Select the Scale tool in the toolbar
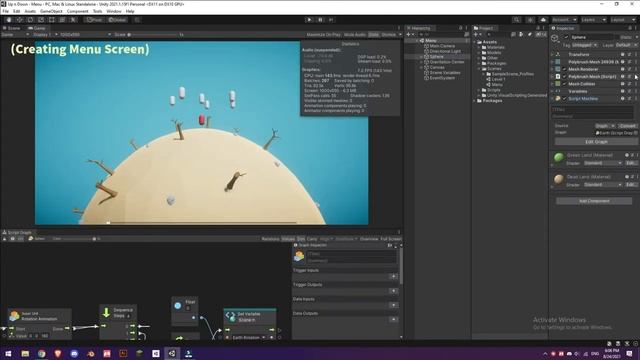 41,20
